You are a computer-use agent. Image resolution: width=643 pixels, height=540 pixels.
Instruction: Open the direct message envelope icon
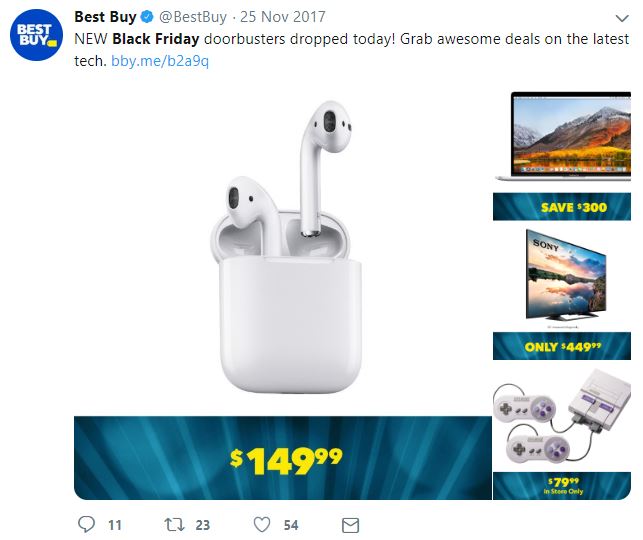(351, 525)
